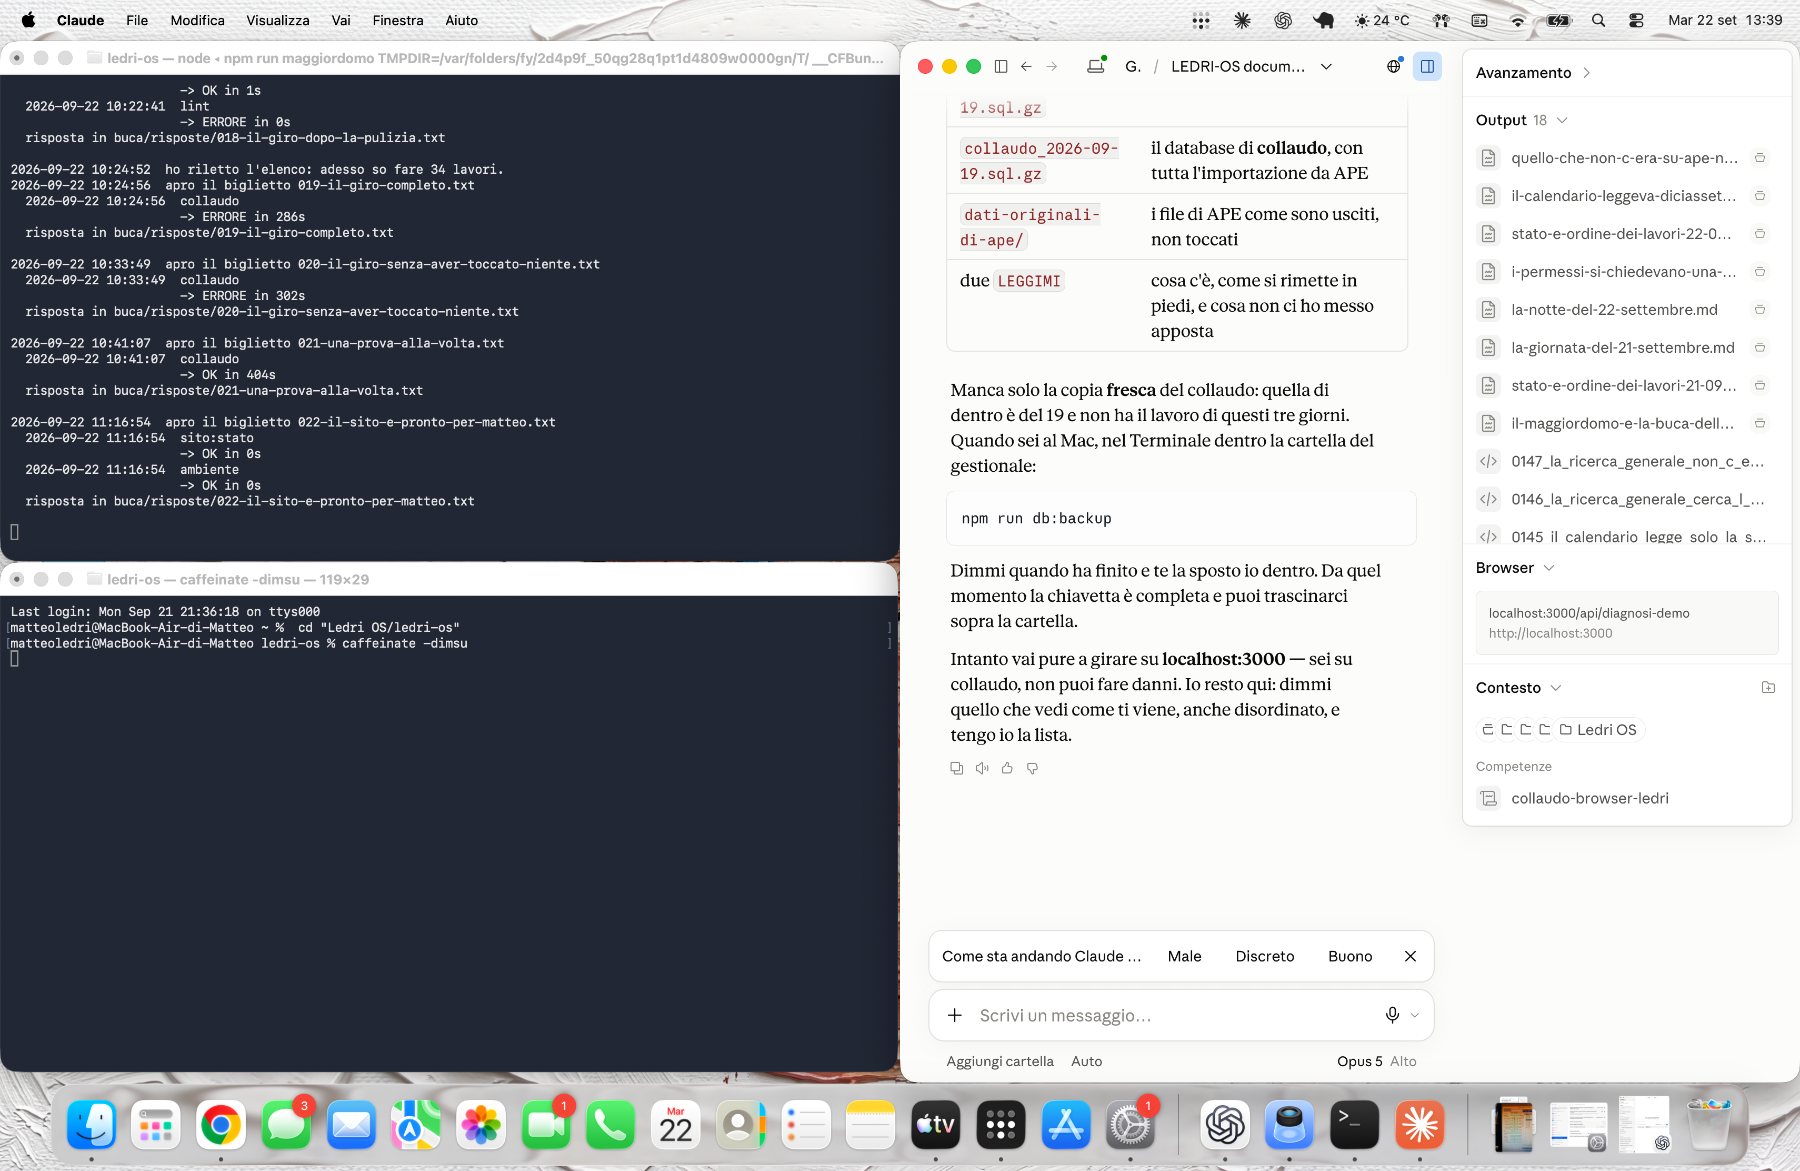
Task: Rate Claude as Buono
Action: (1350, 956)
